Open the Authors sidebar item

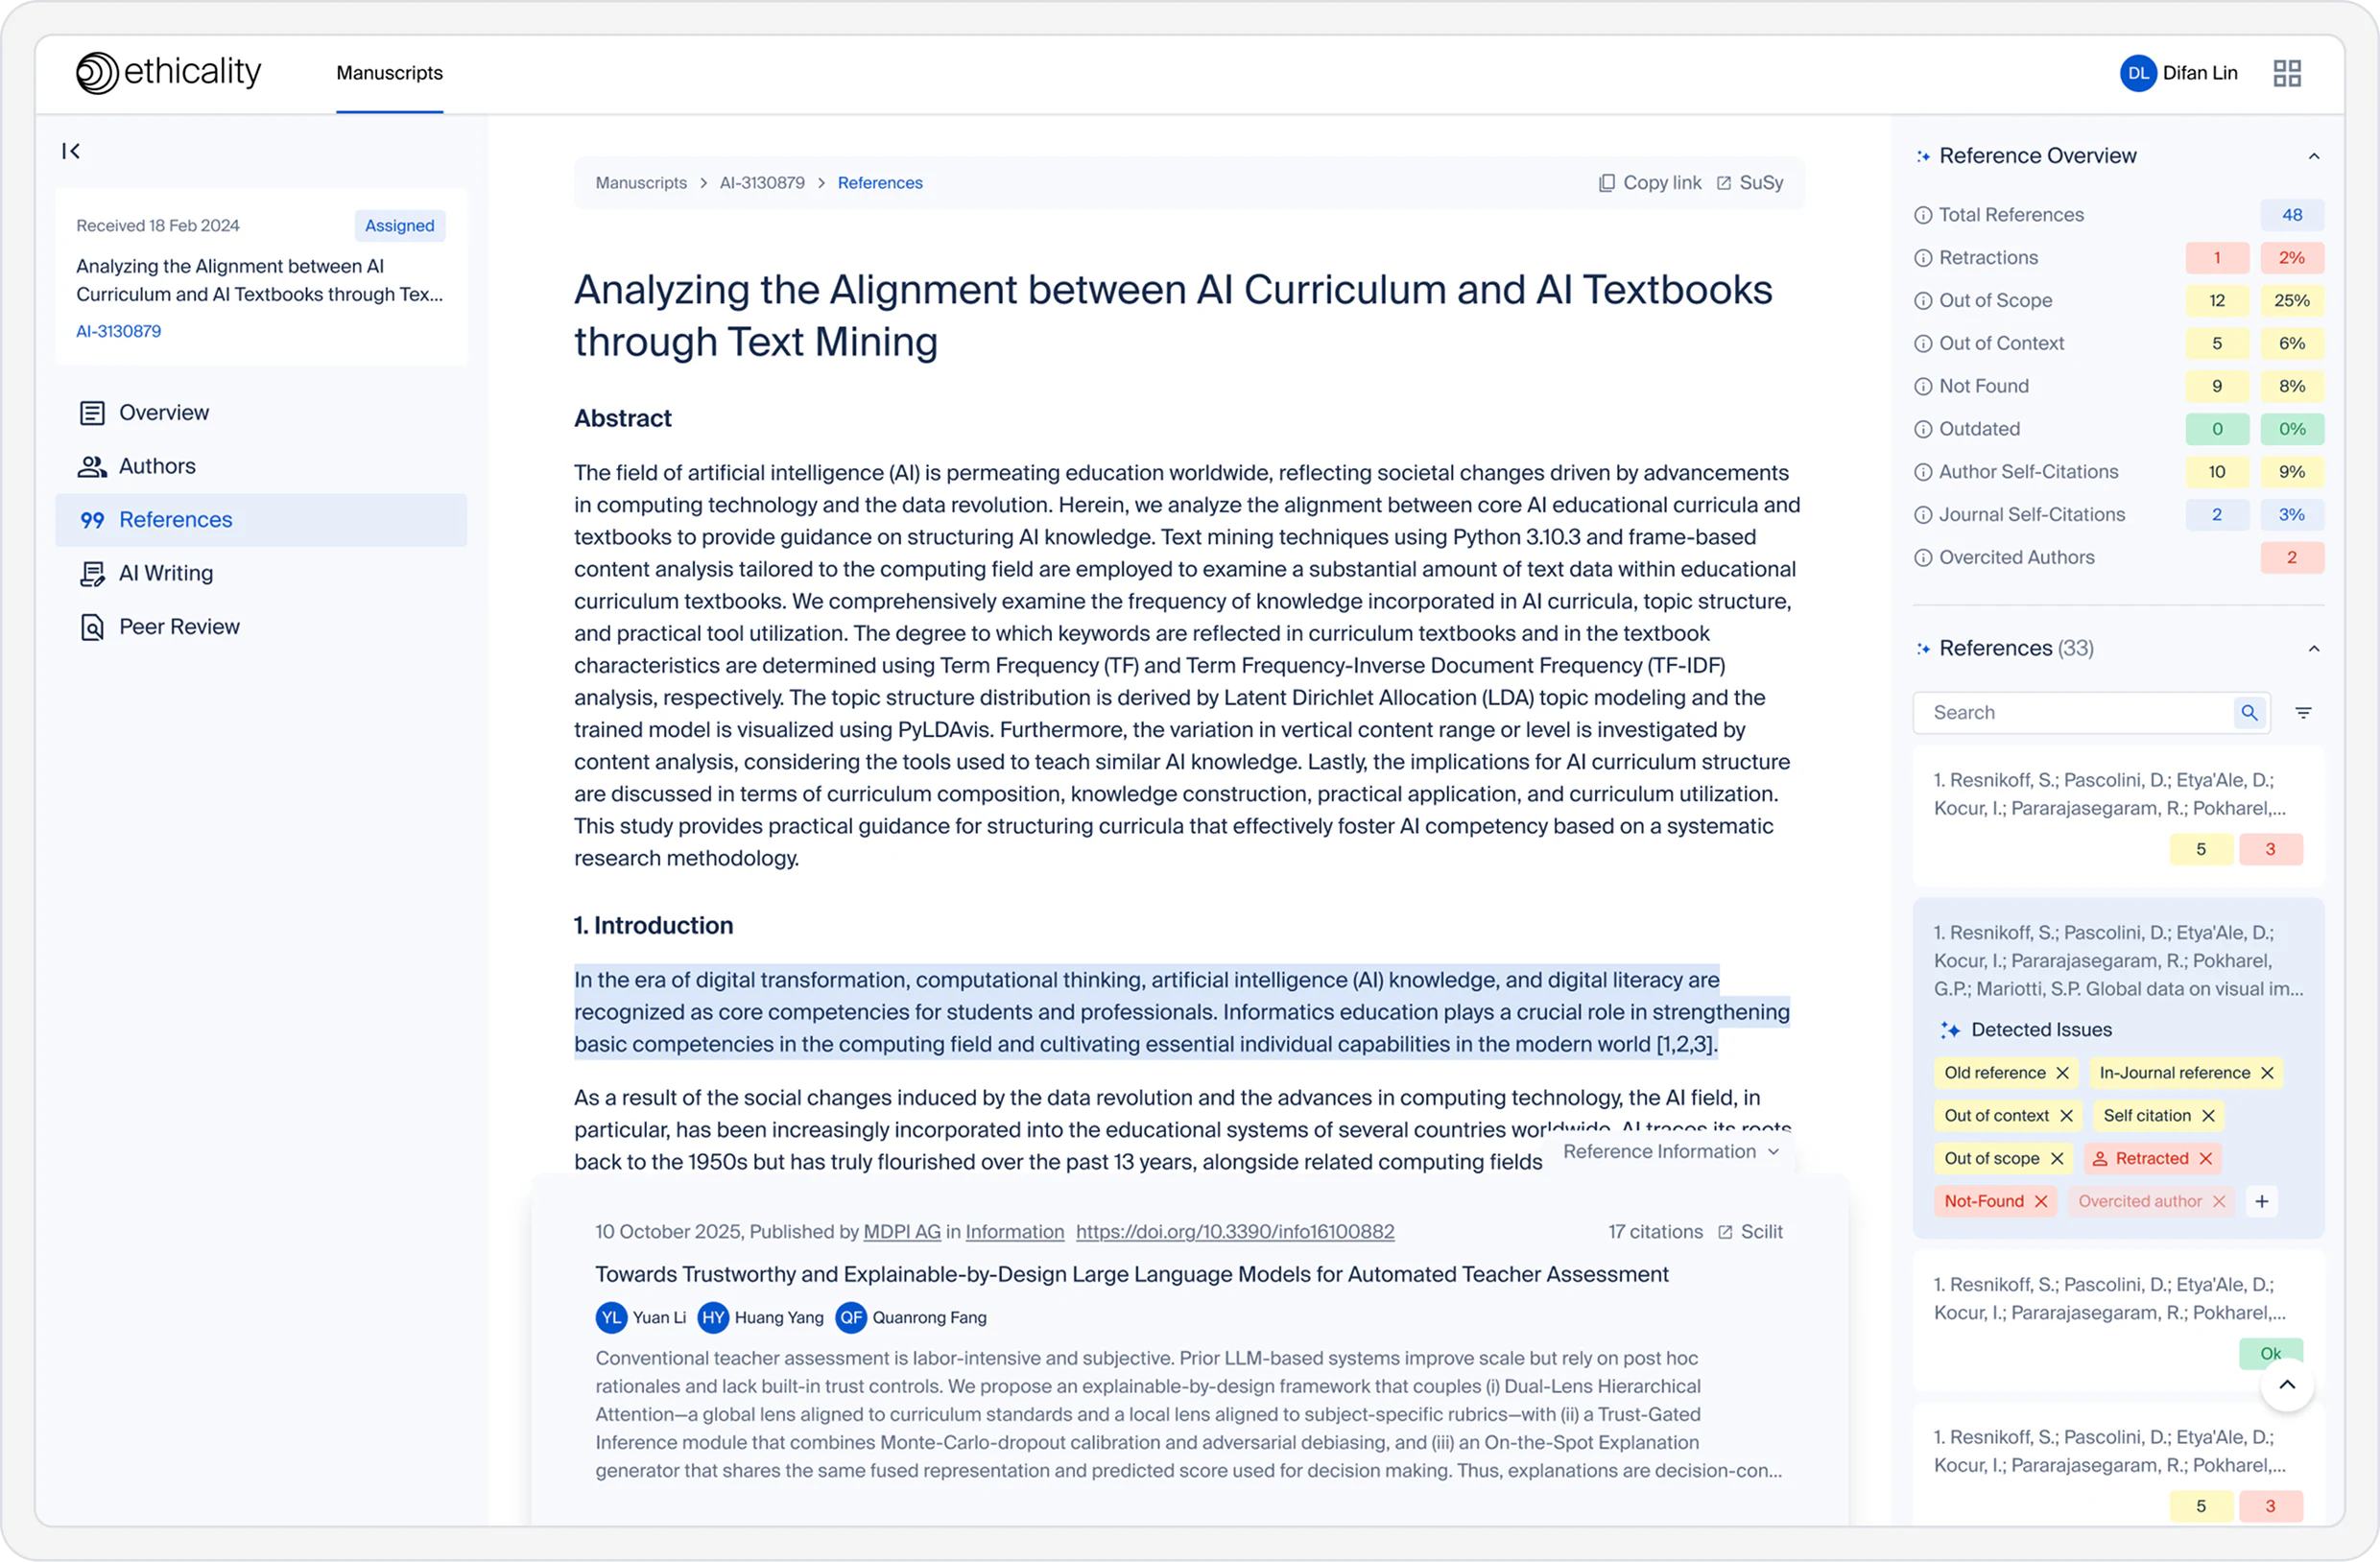(261, 467)
